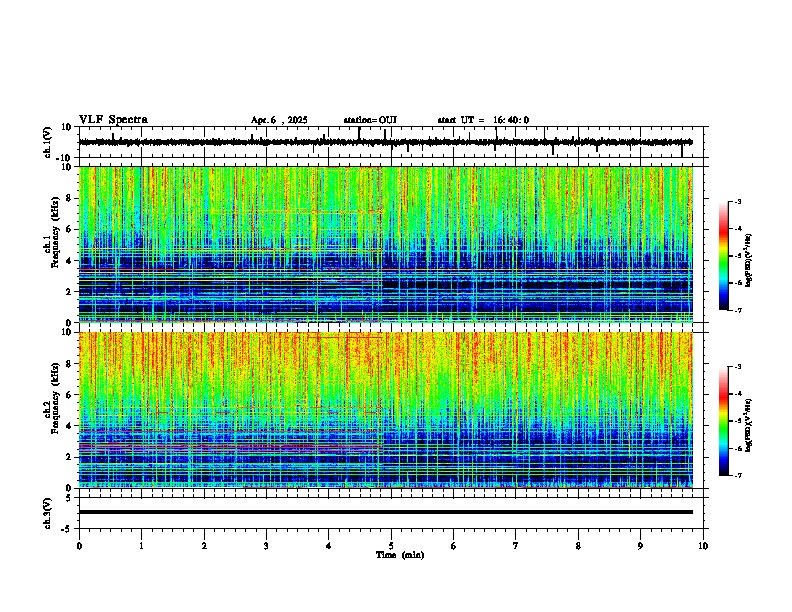Click time axis tick label "6"
The height and width of the screenshot is (612, 792).
tap(454, 546)
